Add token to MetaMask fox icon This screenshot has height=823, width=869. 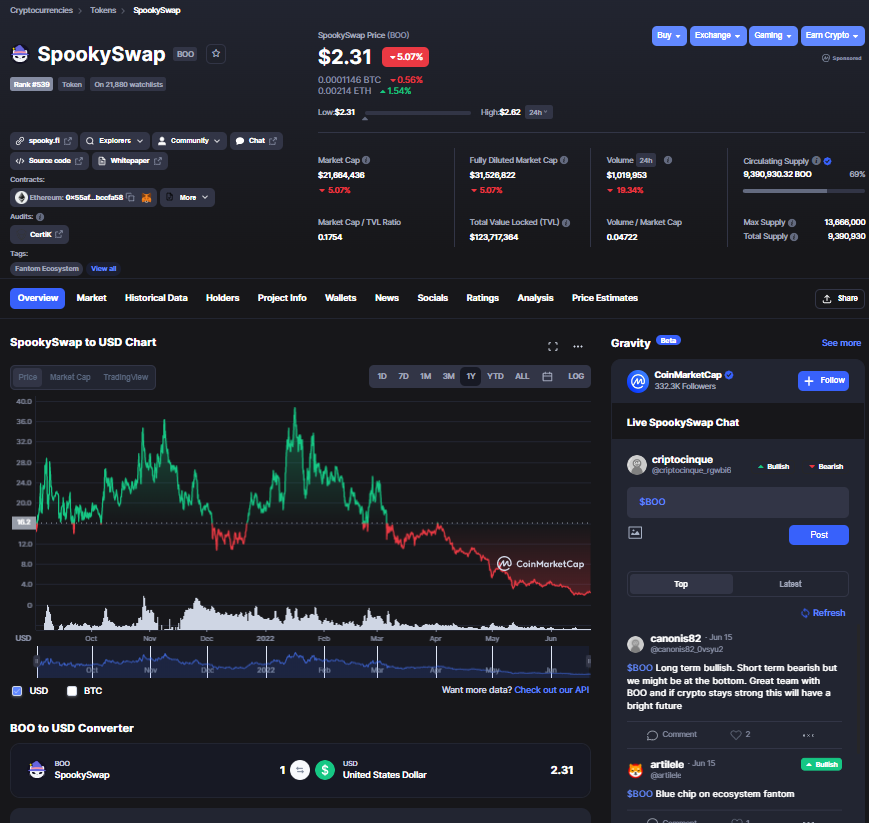click(146, 197)
